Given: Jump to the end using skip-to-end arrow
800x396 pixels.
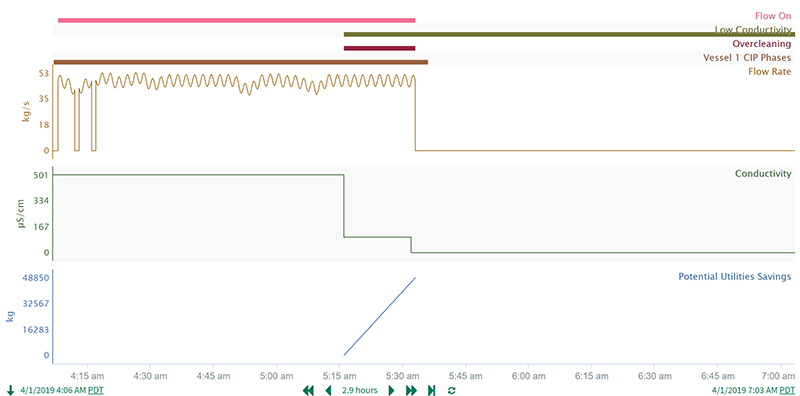Looking at the screenshot, I should click(432, 390).
